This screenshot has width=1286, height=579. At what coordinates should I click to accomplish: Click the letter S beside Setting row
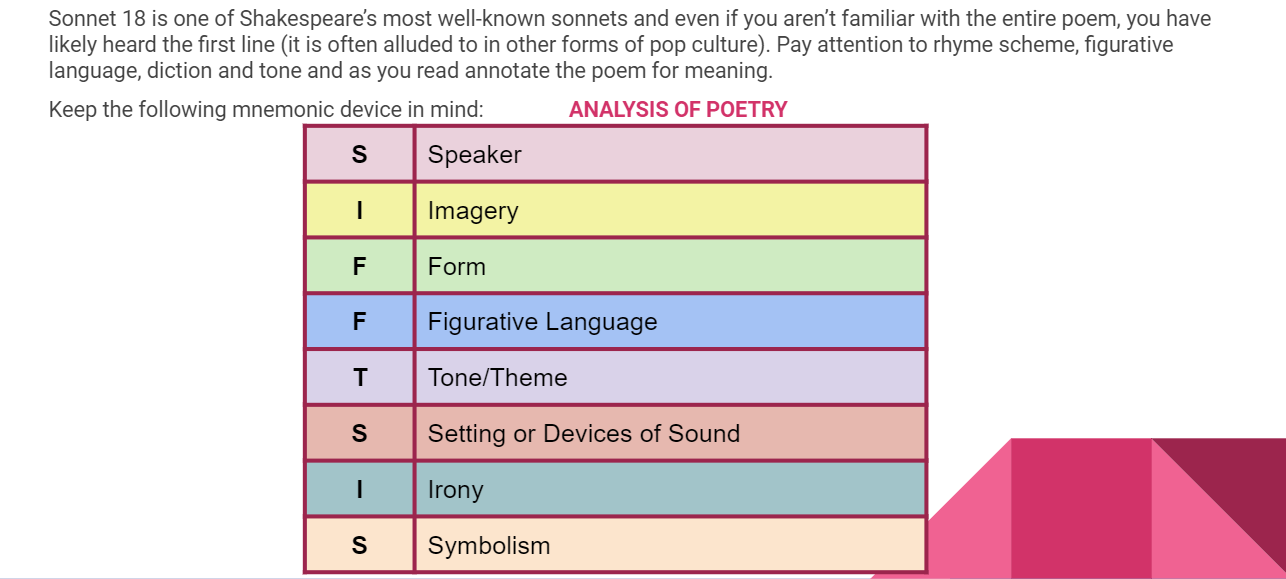359,434
